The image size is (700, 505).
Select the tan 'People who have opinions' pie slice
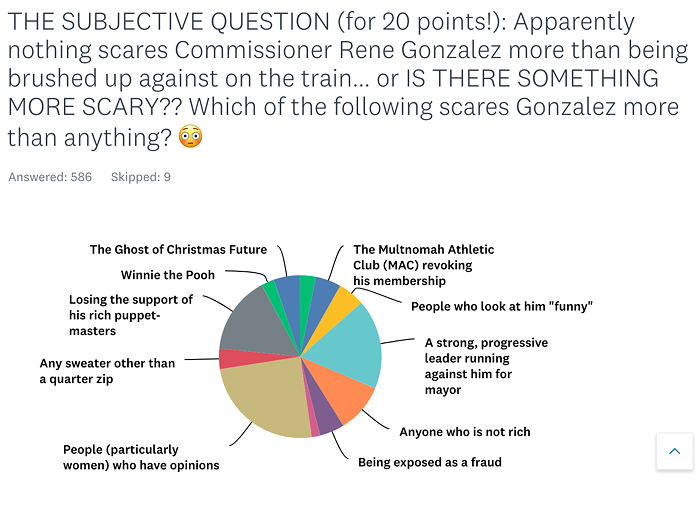click(x=263, y=400)
